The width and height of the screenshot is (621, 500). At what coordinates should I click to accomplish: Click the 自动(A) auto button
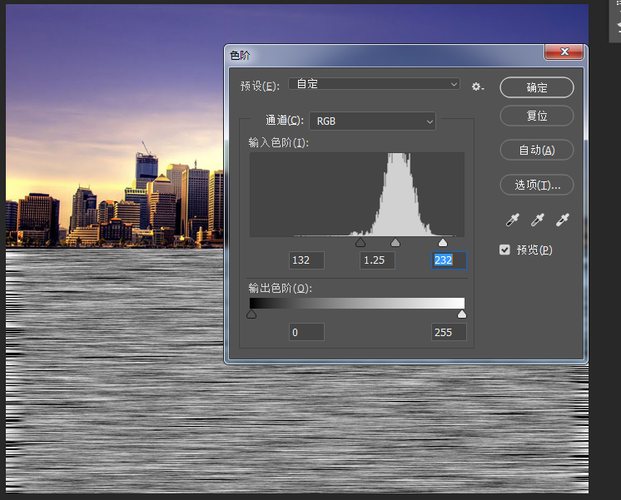point(536,150)
